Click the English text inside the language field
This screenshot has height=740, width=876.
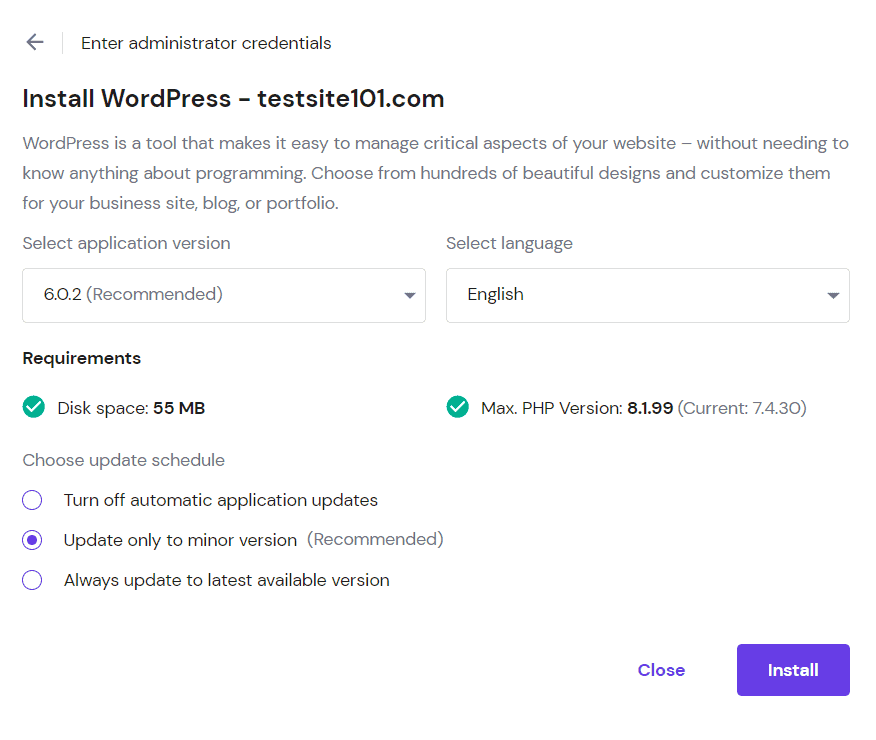(495, 294)
